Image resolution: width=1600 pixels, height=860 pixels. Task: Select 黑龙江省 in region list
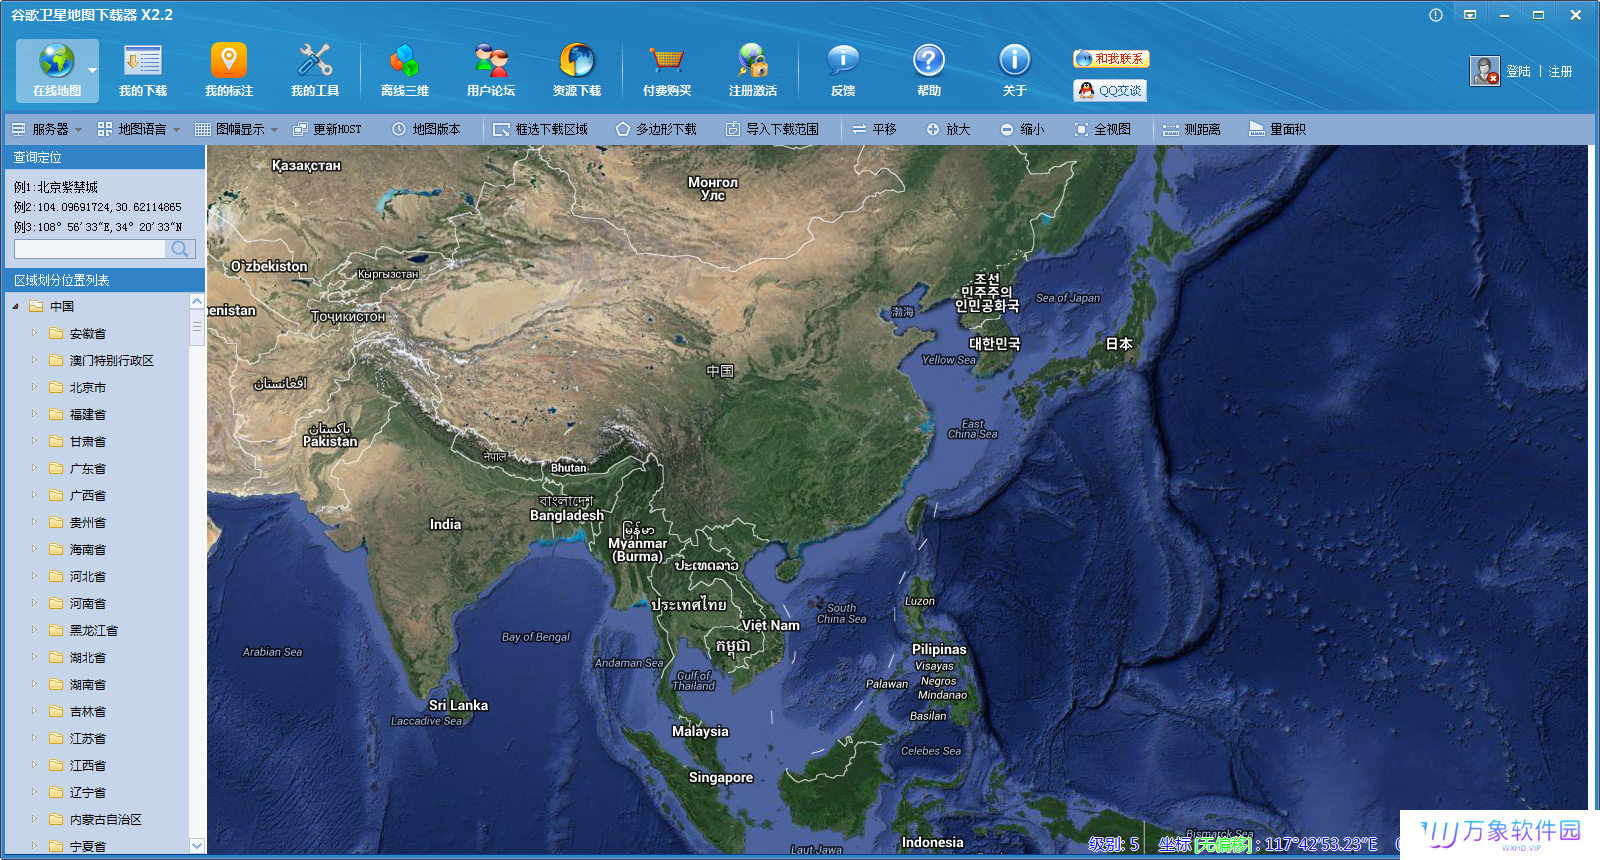point(93,631)
